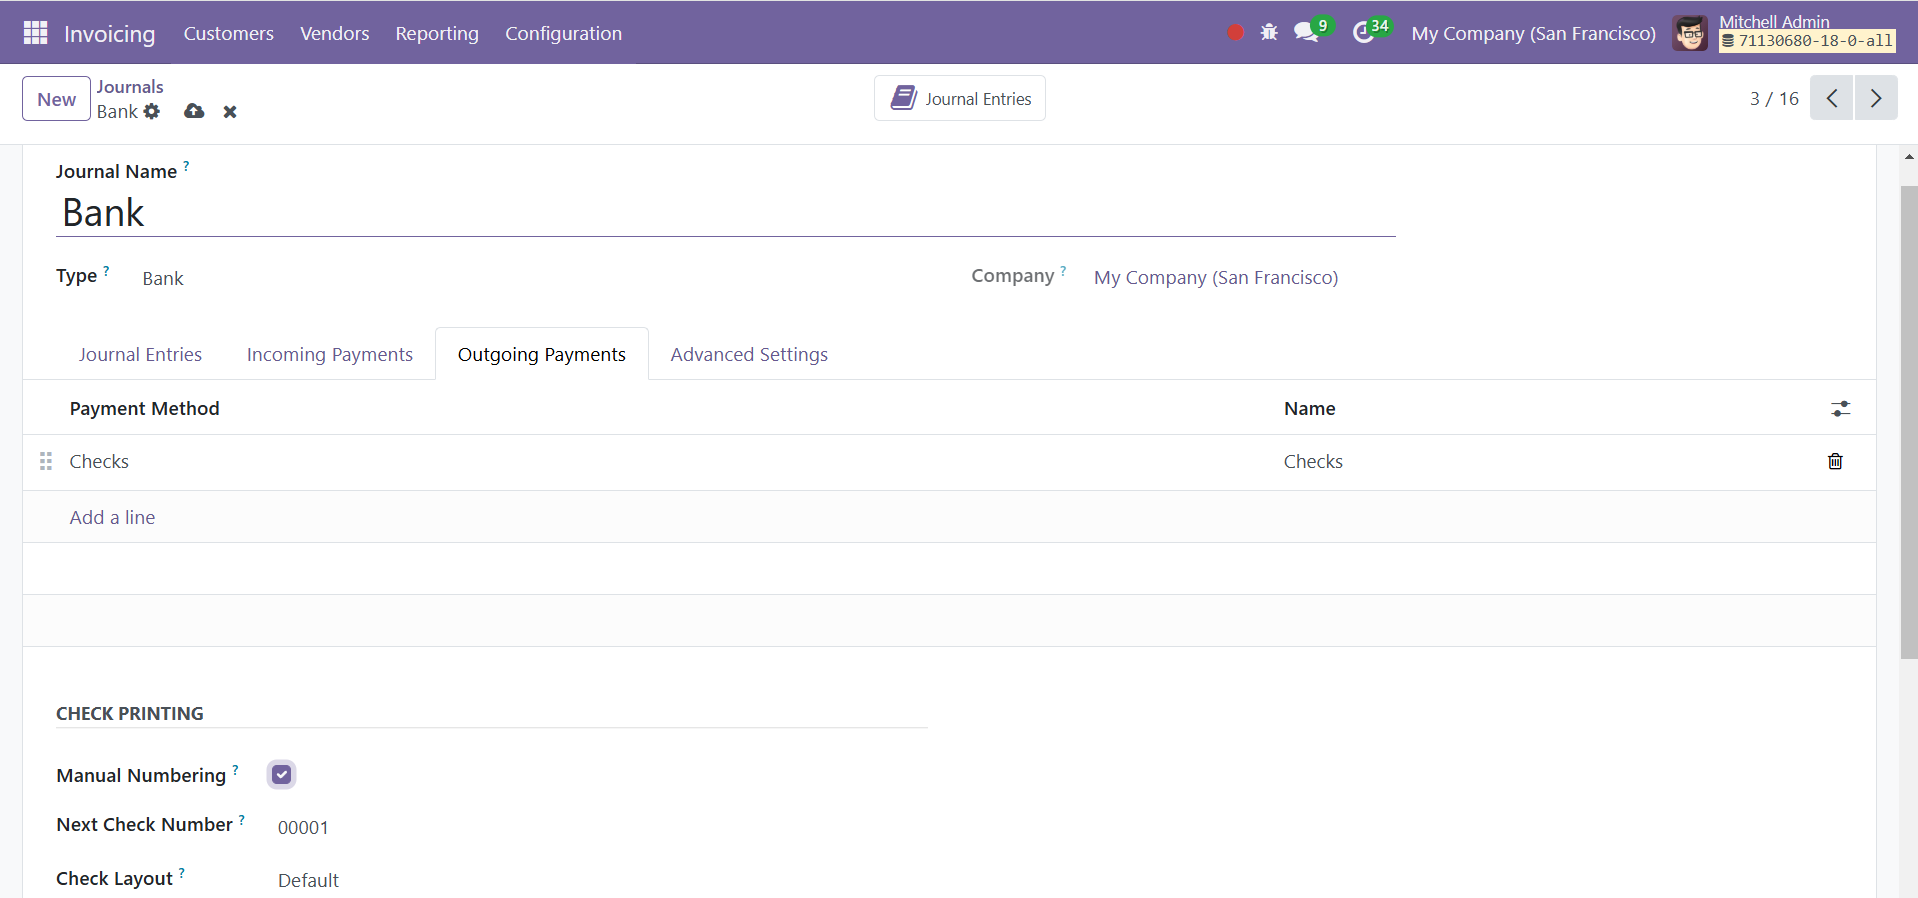Screen dimensions: 1918x898
Task: Click the Checks name cell
Action: coord(1313,461)
